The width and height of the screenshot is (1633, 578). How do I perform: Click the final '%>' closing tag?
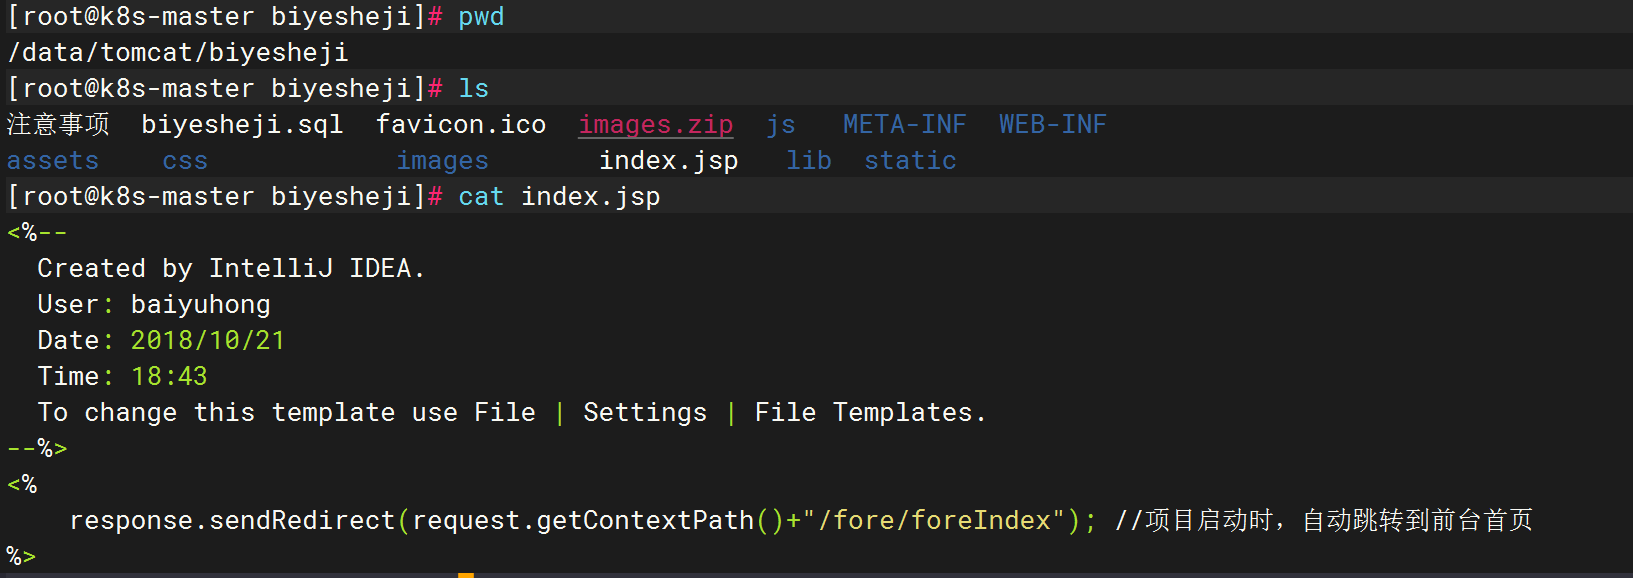(x=21, y=556)
